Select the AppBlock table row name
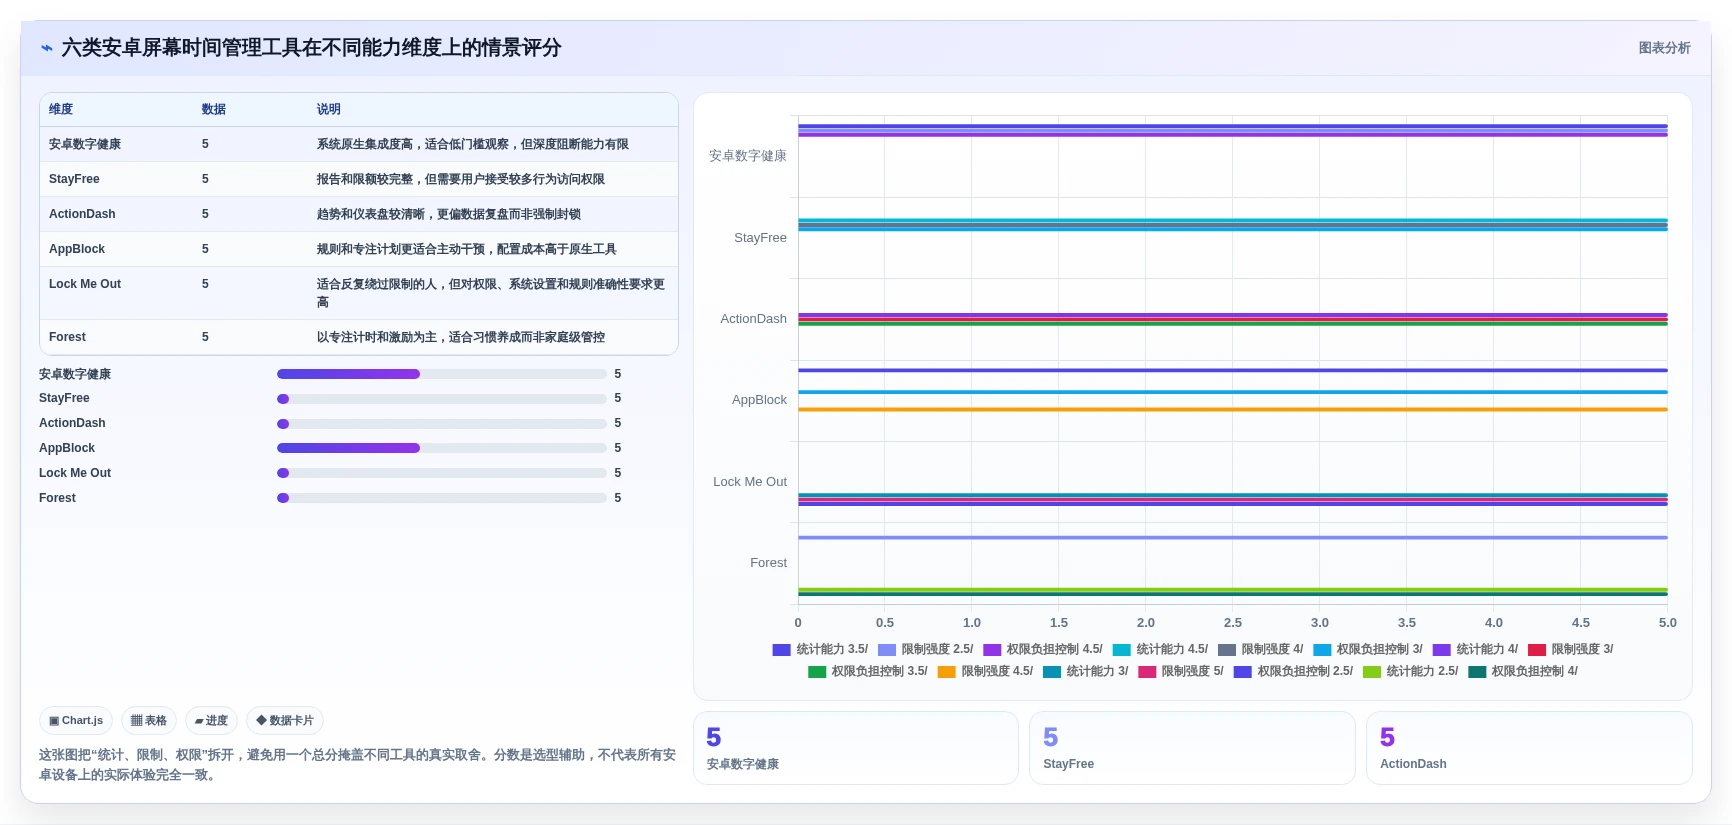1732x825 pixels. [77, 249]
